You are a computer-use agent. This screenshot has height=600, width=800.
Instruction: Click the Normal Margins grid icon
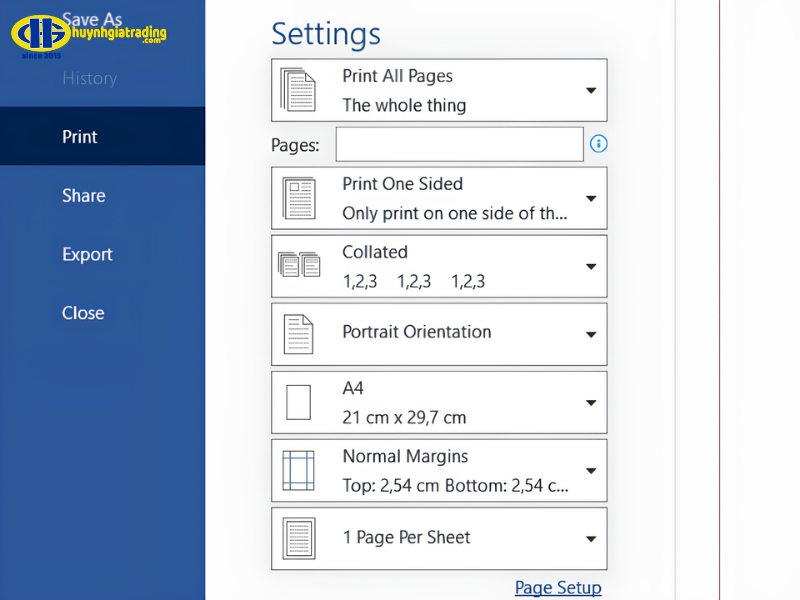298,470
